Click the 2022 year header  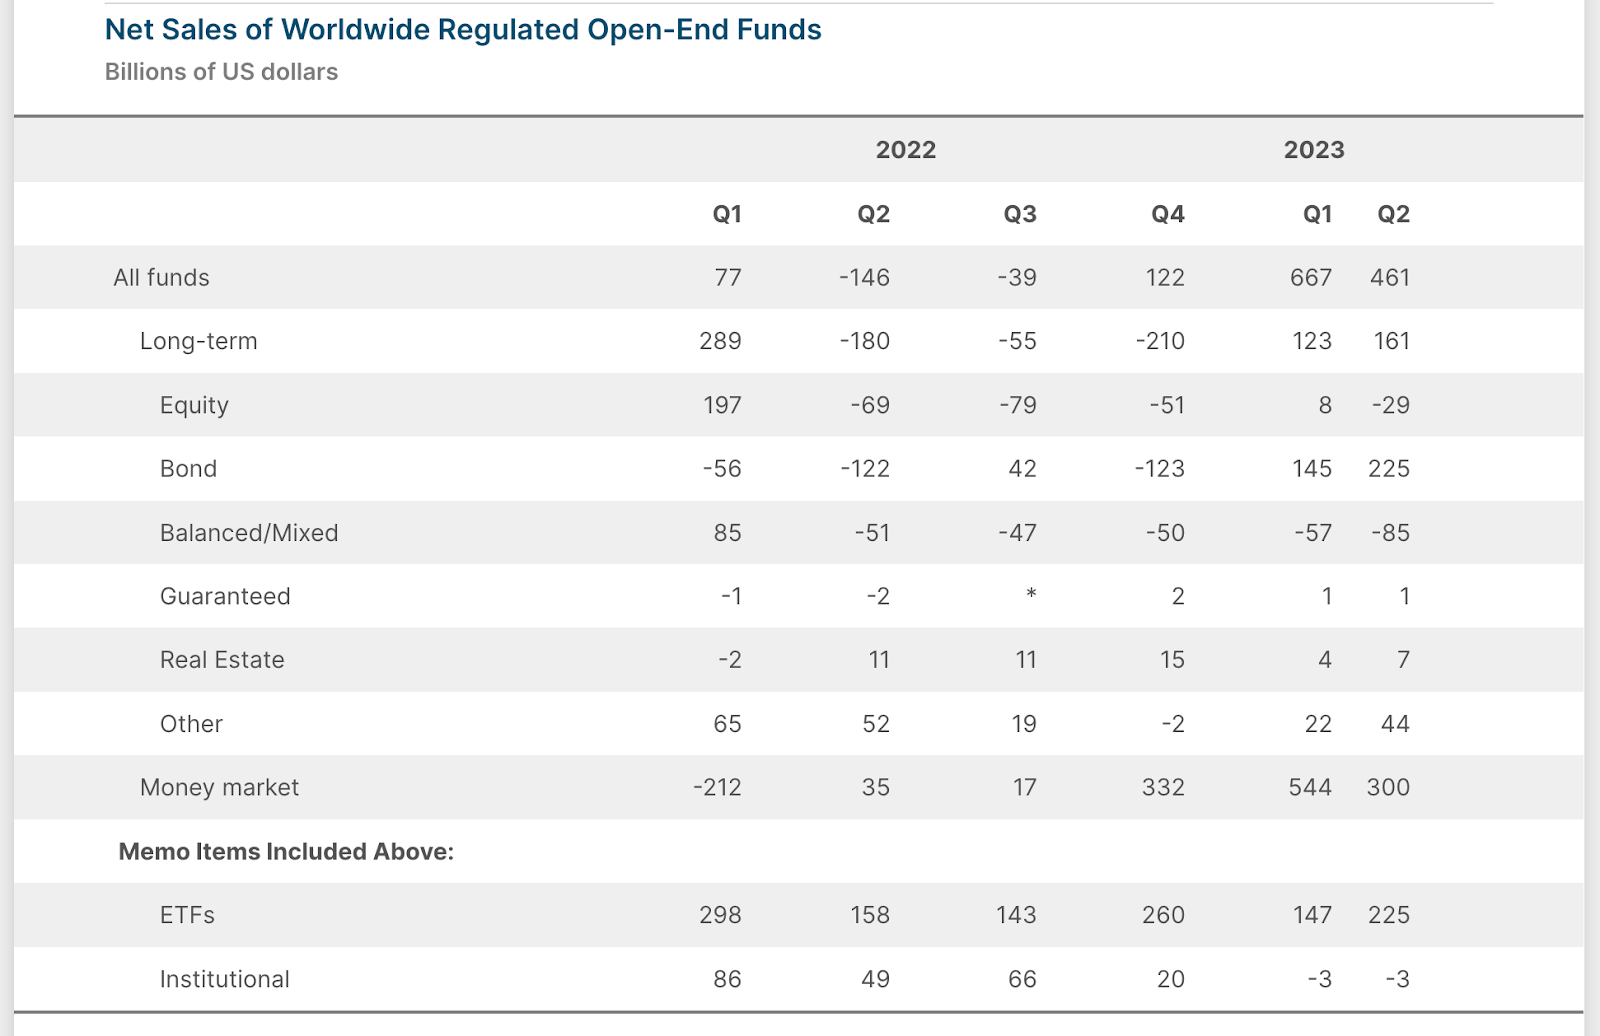click(906, 150)
